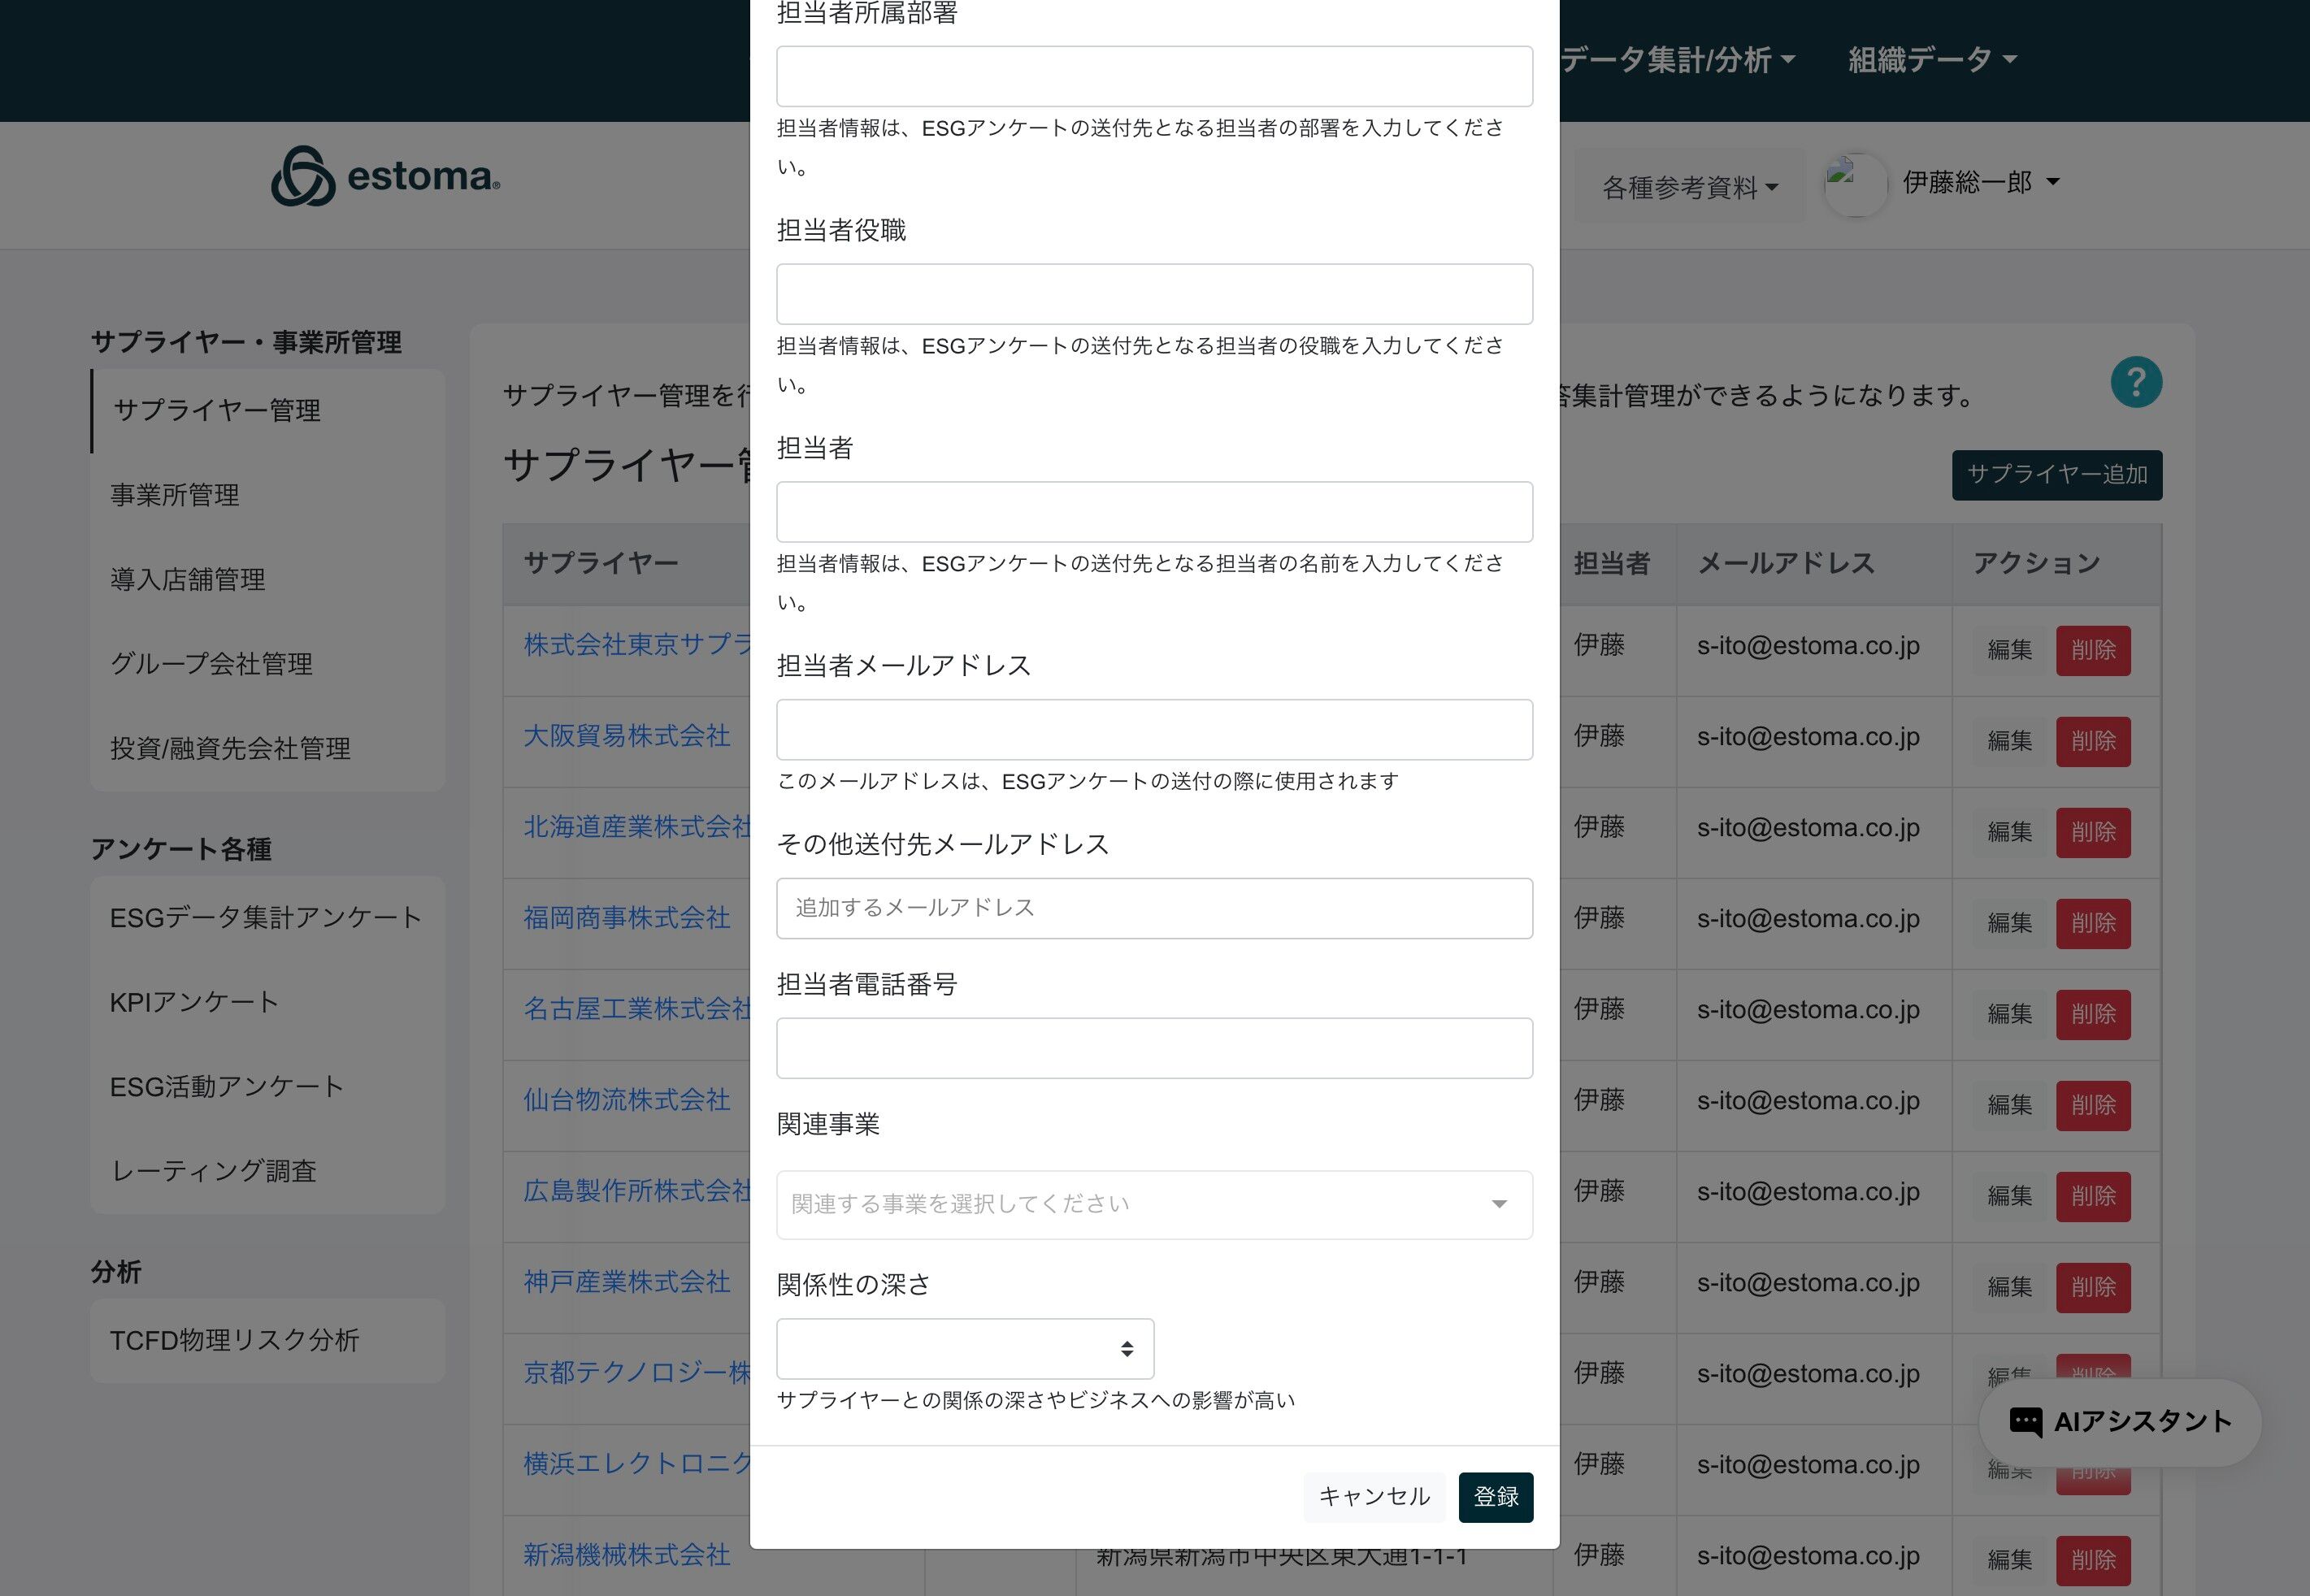Viewport: 2310px width, 1596px height.
Task: Open TCFD物理リスク分析 in the sidebar
Action: tap(234, 1340)
